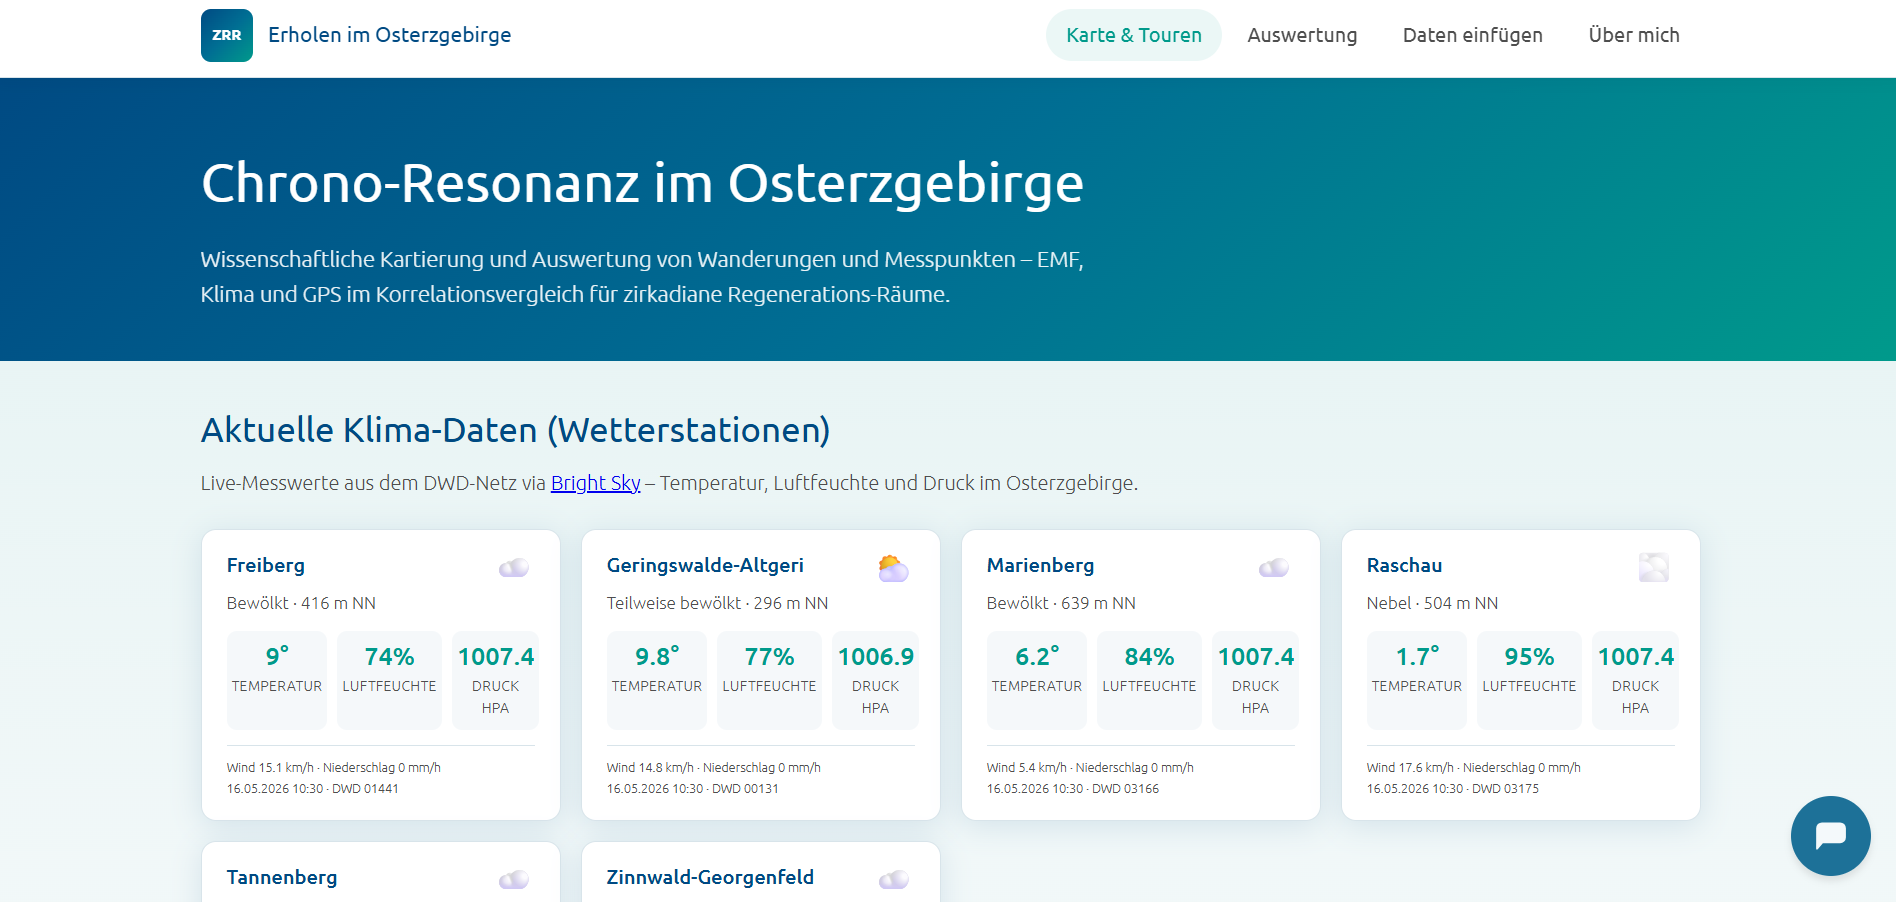Screen dimensions: 1896x902
Task: Click Geringswalde's 1006.9 pressure value
Action: click(875, 657)
